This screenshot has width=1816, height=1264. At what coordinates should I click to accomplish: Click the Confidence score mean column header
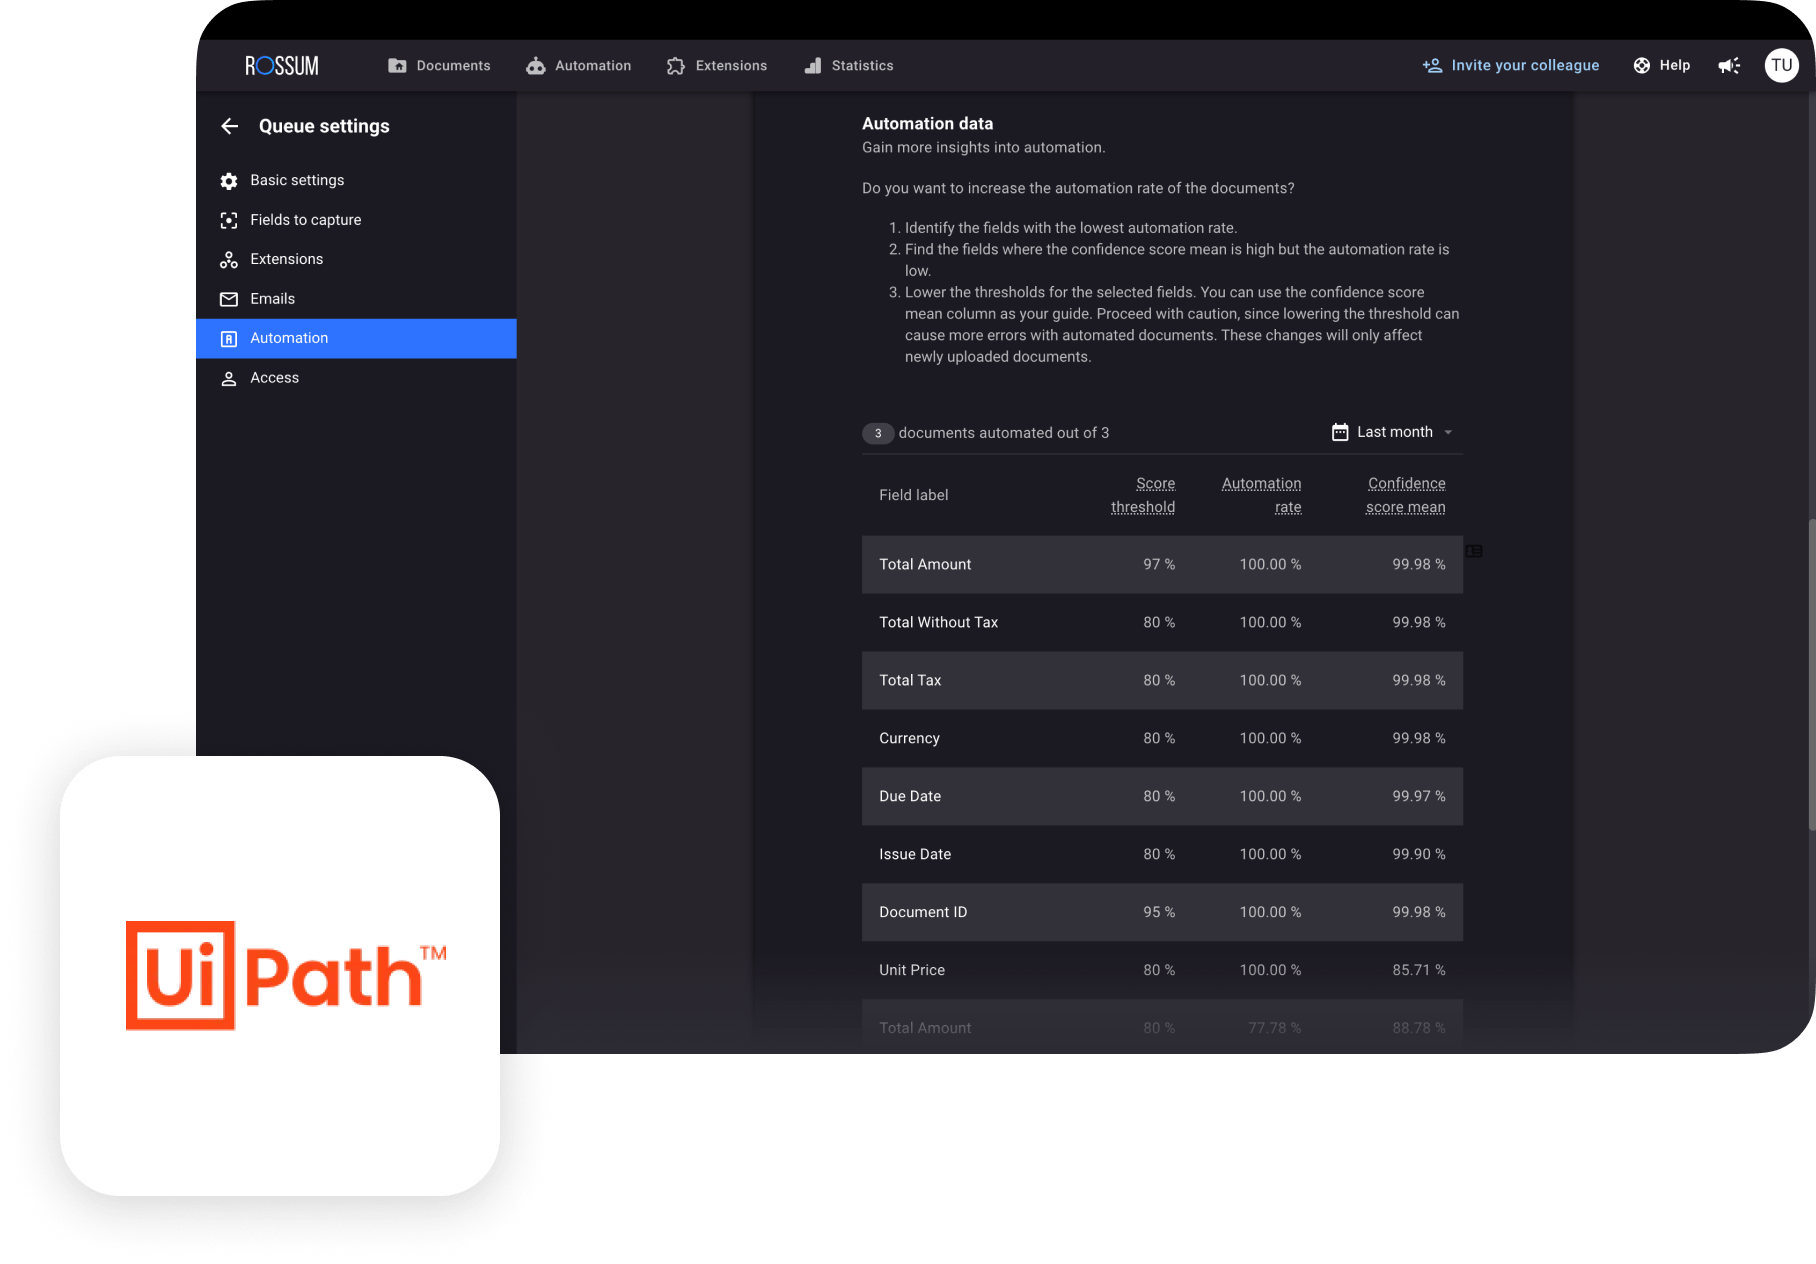[1405, 495]
